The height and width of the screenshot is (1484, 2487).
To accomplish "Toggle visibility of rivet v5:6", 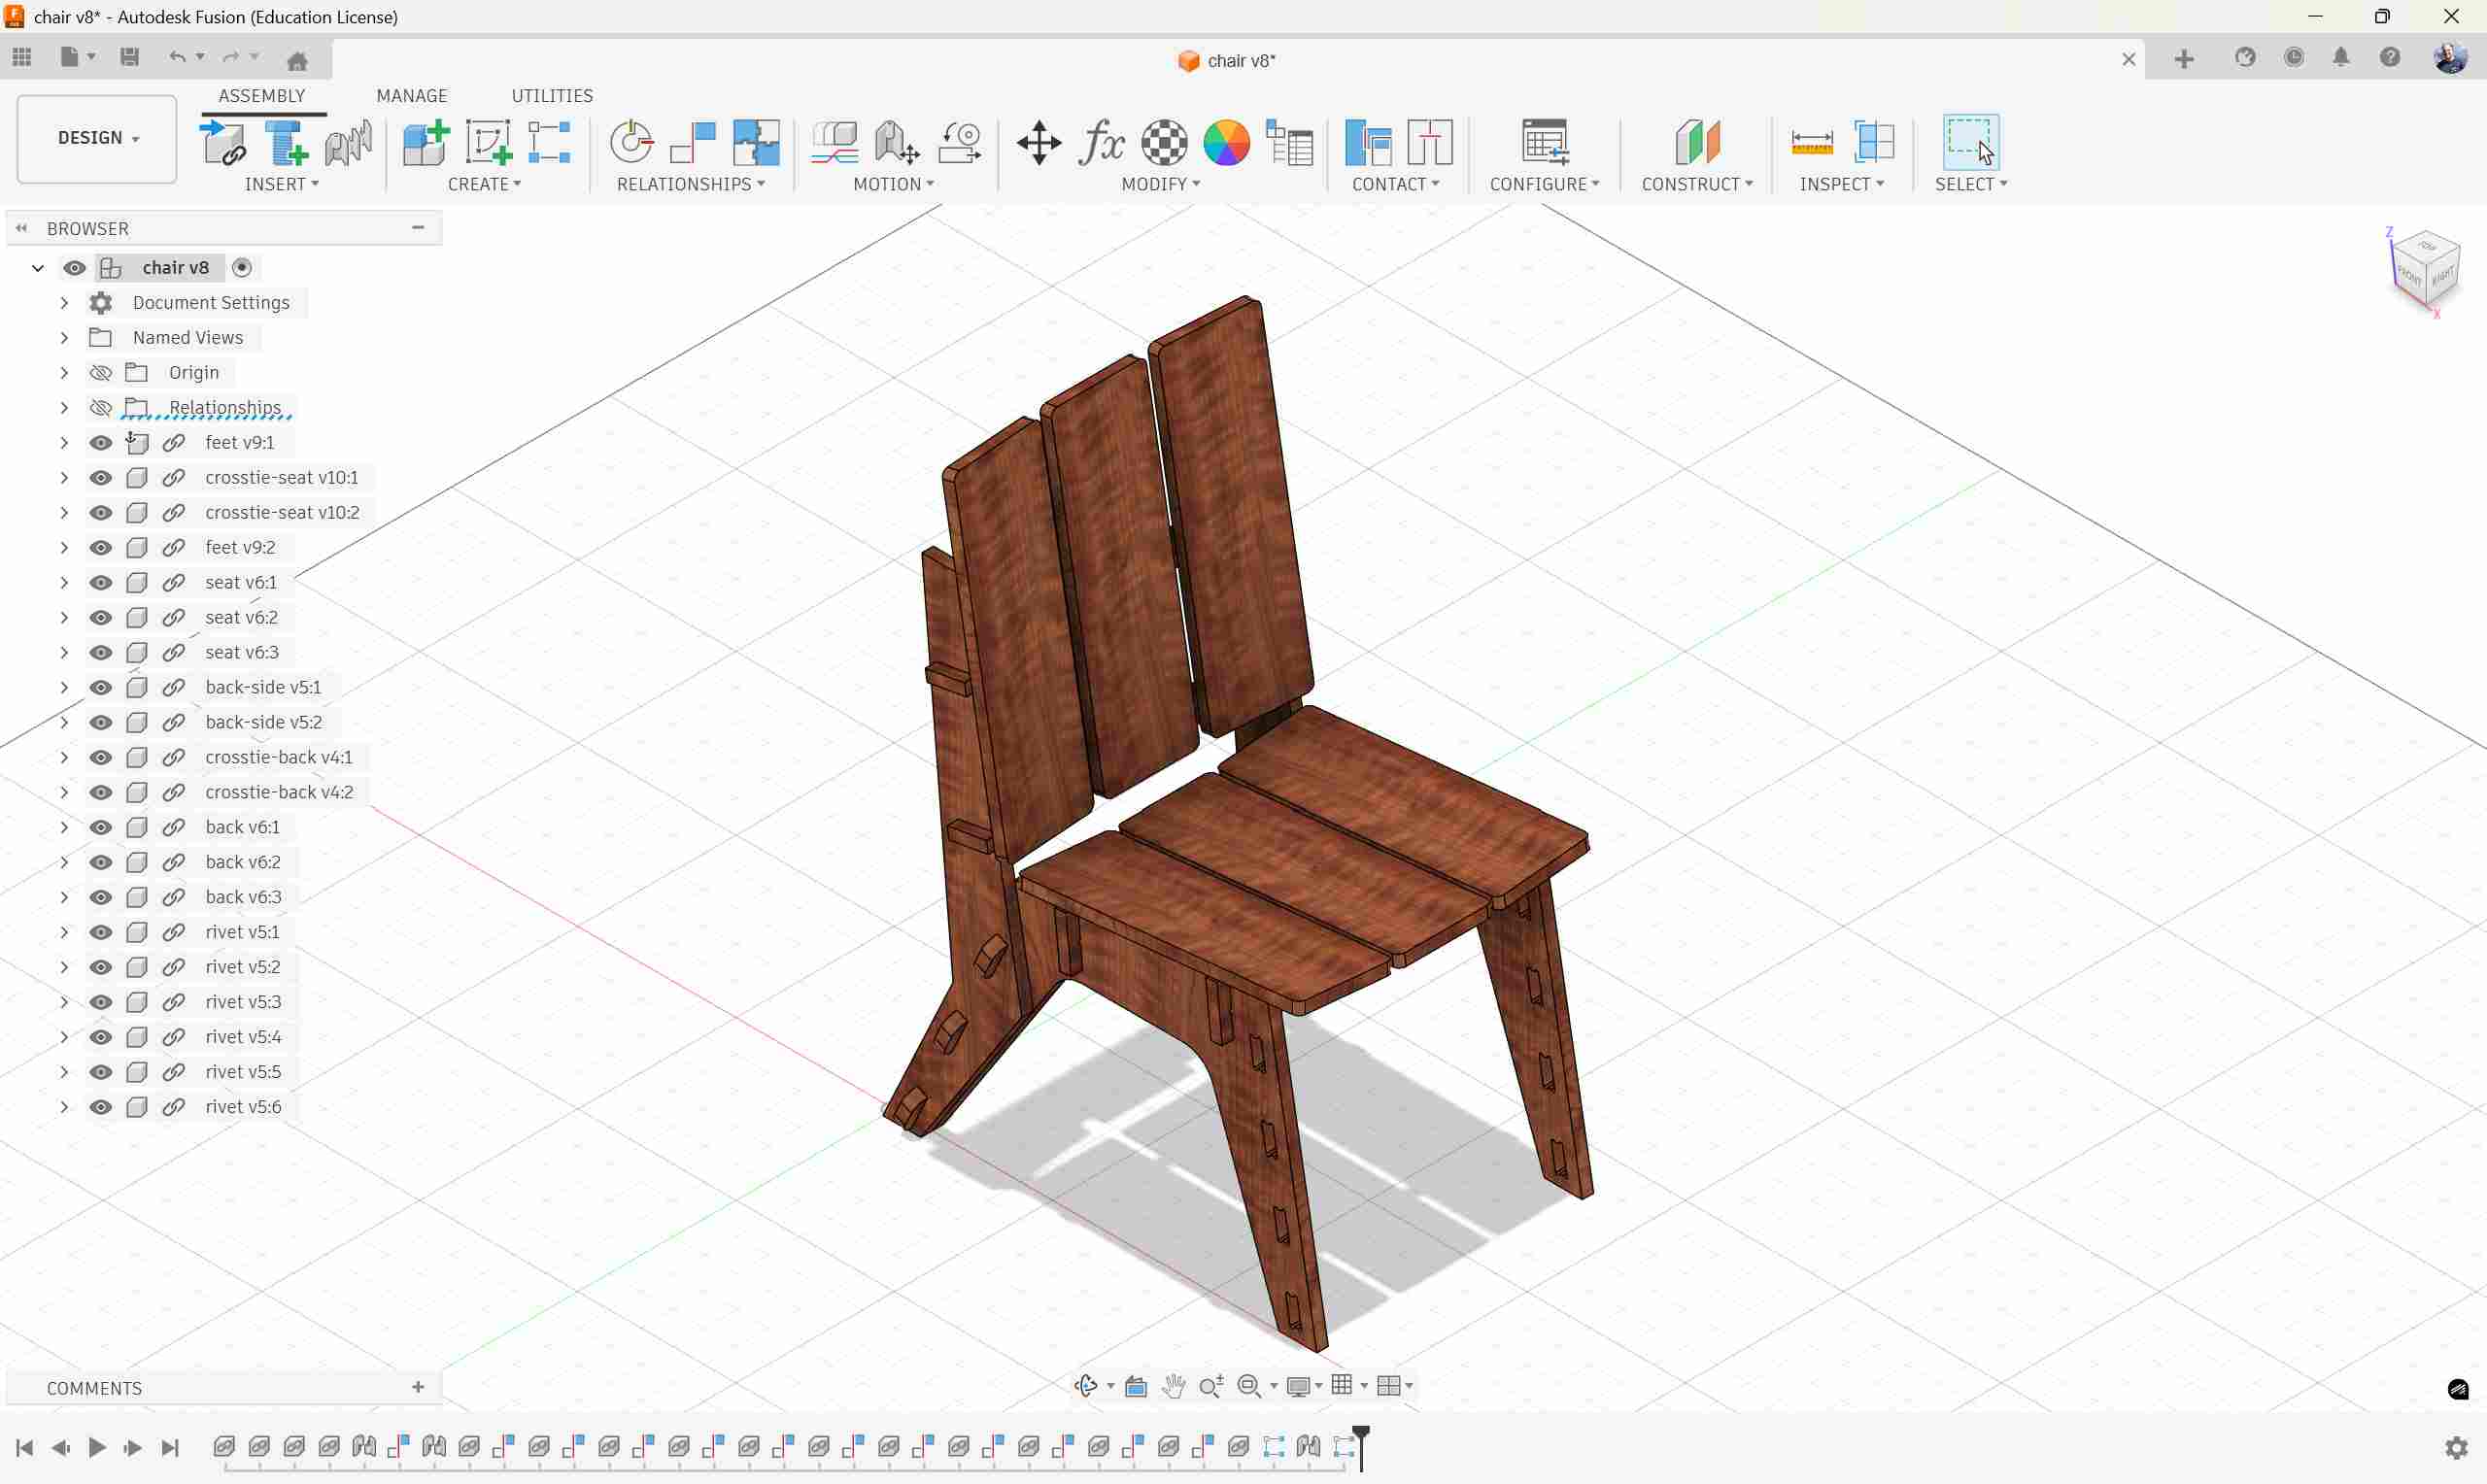I will pyautogui.click(x=100, y=1106).
